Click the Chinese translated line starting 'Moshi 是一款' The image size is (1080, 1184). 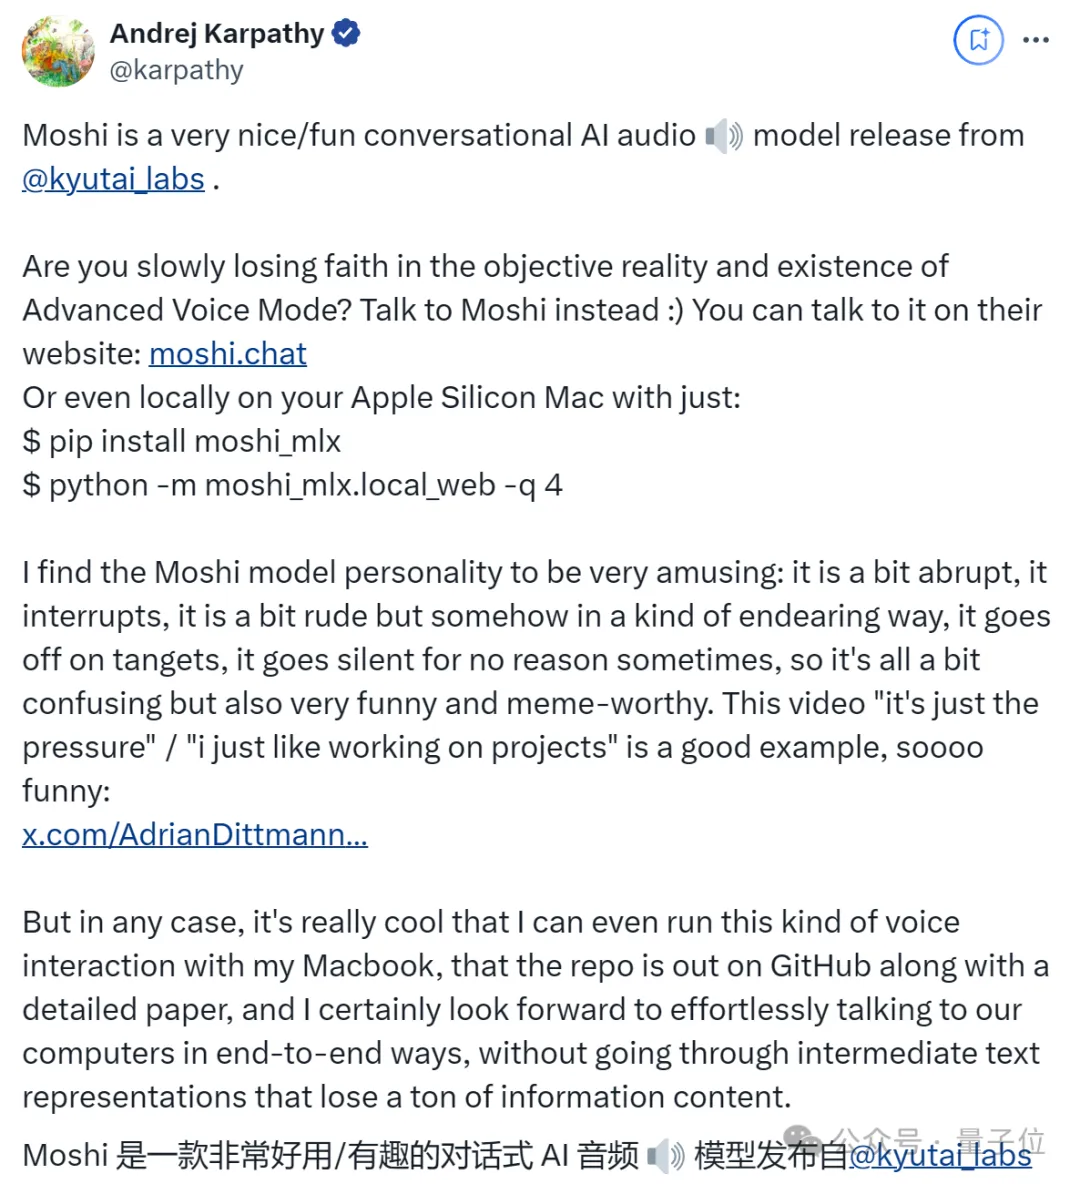pyautogui.click(x=527, y=1155)
